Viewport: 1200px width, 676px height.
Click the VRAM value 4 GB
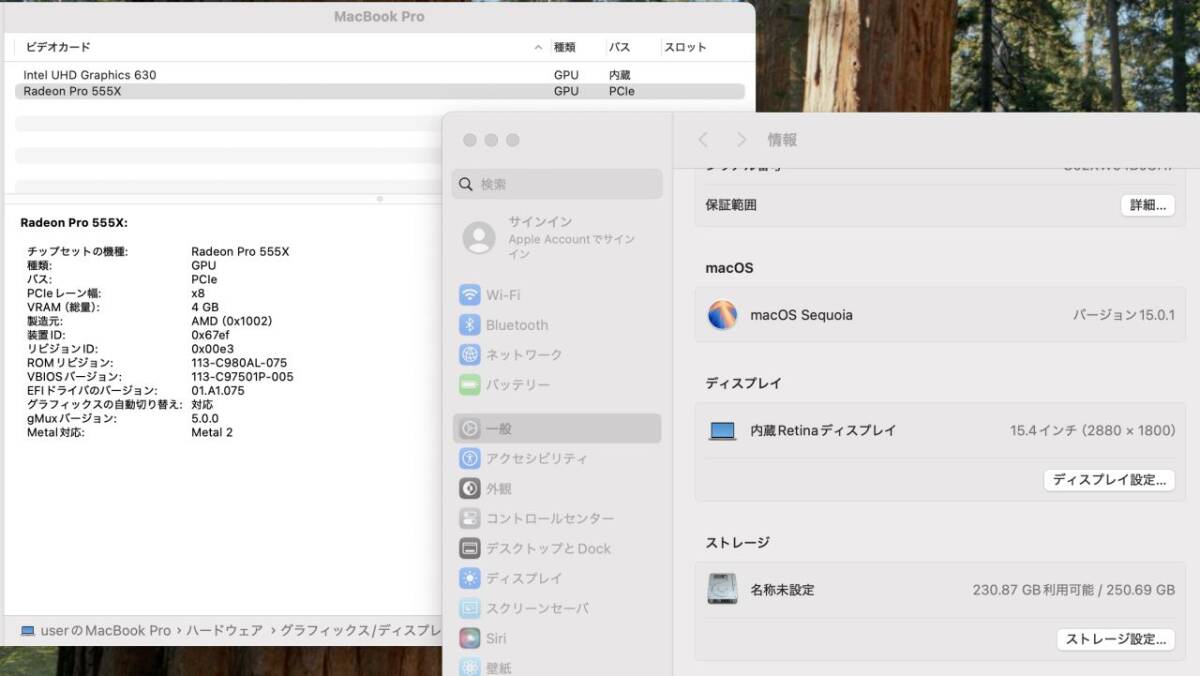coord(205,307)
